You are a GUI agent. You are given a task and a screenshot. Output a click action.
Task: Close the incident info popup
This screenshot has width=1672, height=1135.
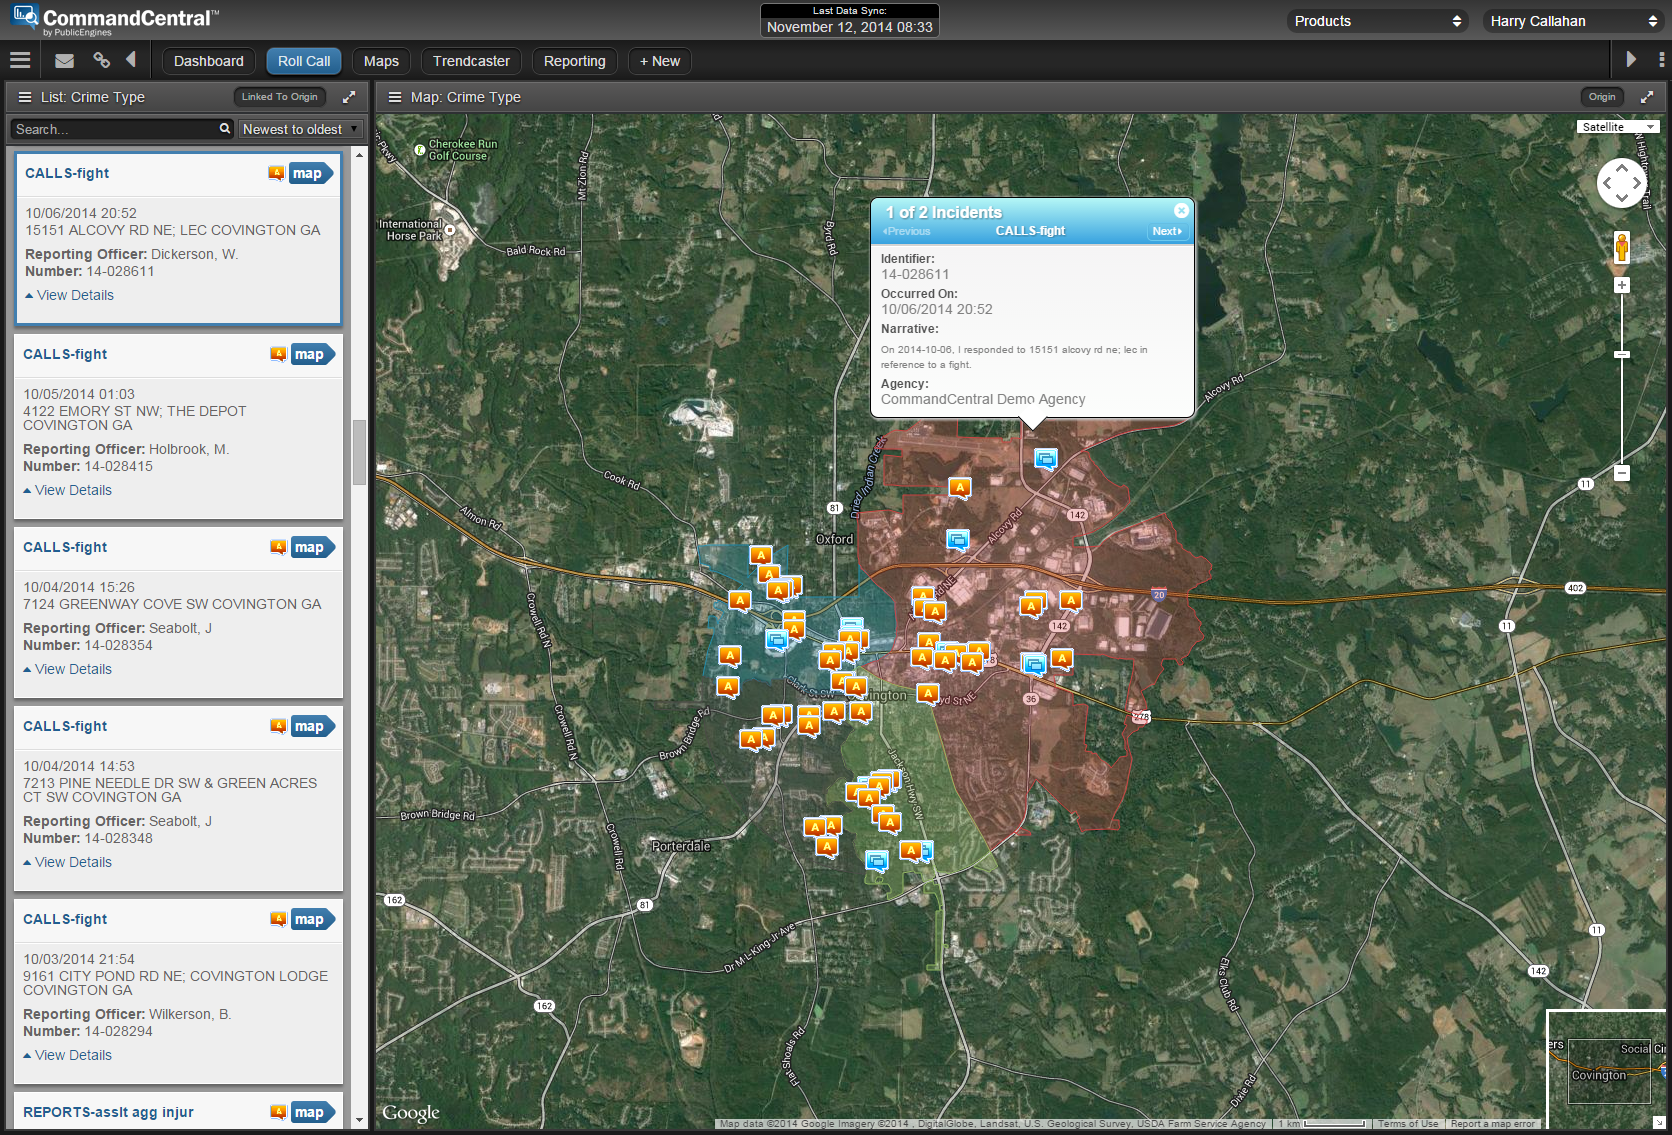tap(1181, 211)
